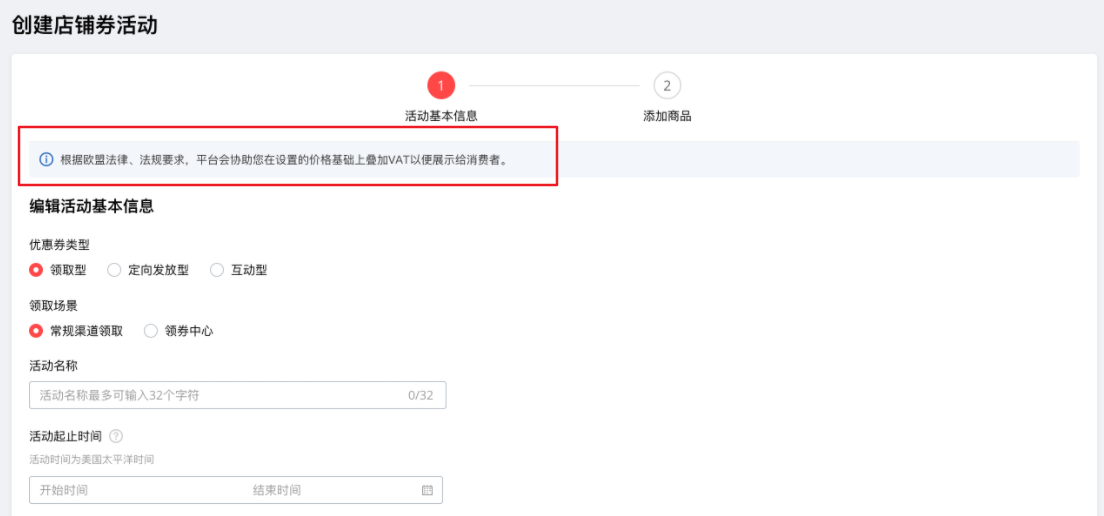This screenshot has width=1104, height=516.
Task: Click the 编辑活动基本信息 section heading
Action: [91, 207]
